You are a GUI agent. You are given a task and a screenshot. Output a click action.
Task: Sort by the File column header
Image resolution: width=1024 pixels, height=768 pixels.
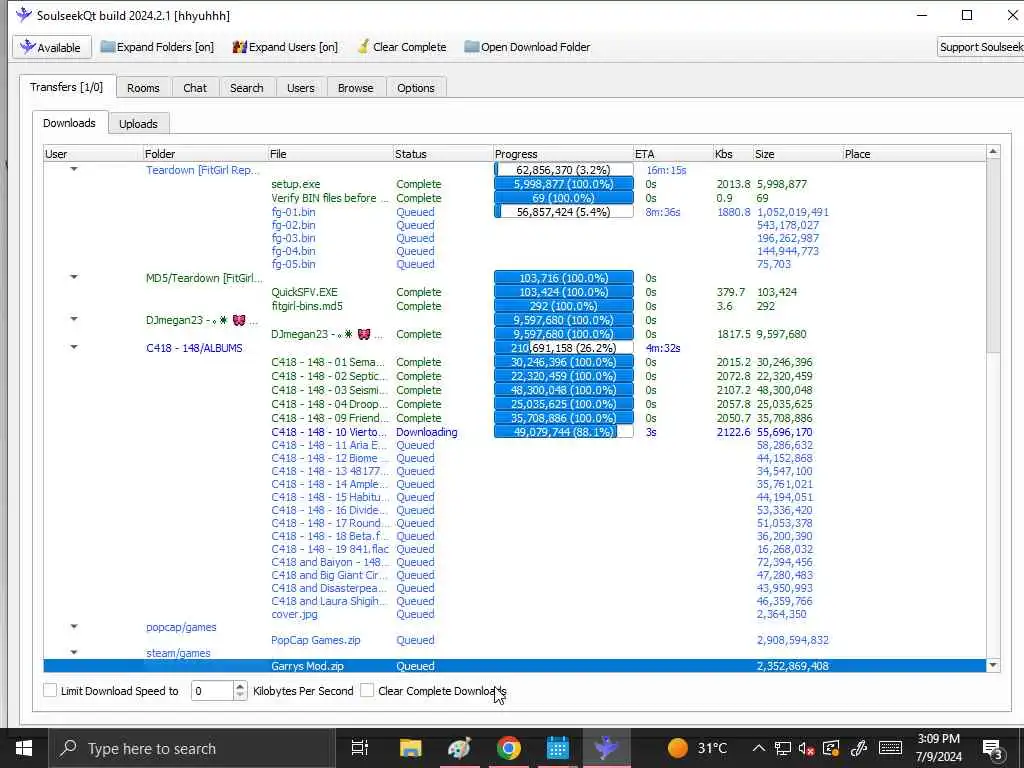click(330, 154)
